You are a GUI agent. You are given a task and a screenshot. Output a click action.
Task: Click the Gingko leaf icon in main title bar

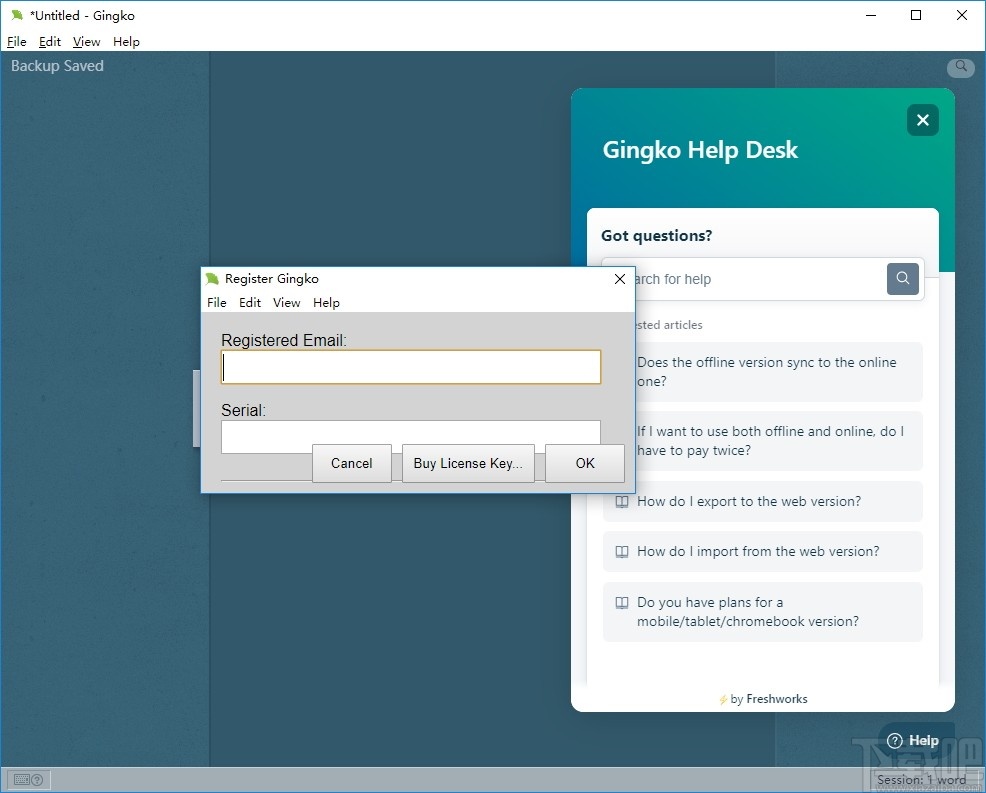[x=16, y=16]
